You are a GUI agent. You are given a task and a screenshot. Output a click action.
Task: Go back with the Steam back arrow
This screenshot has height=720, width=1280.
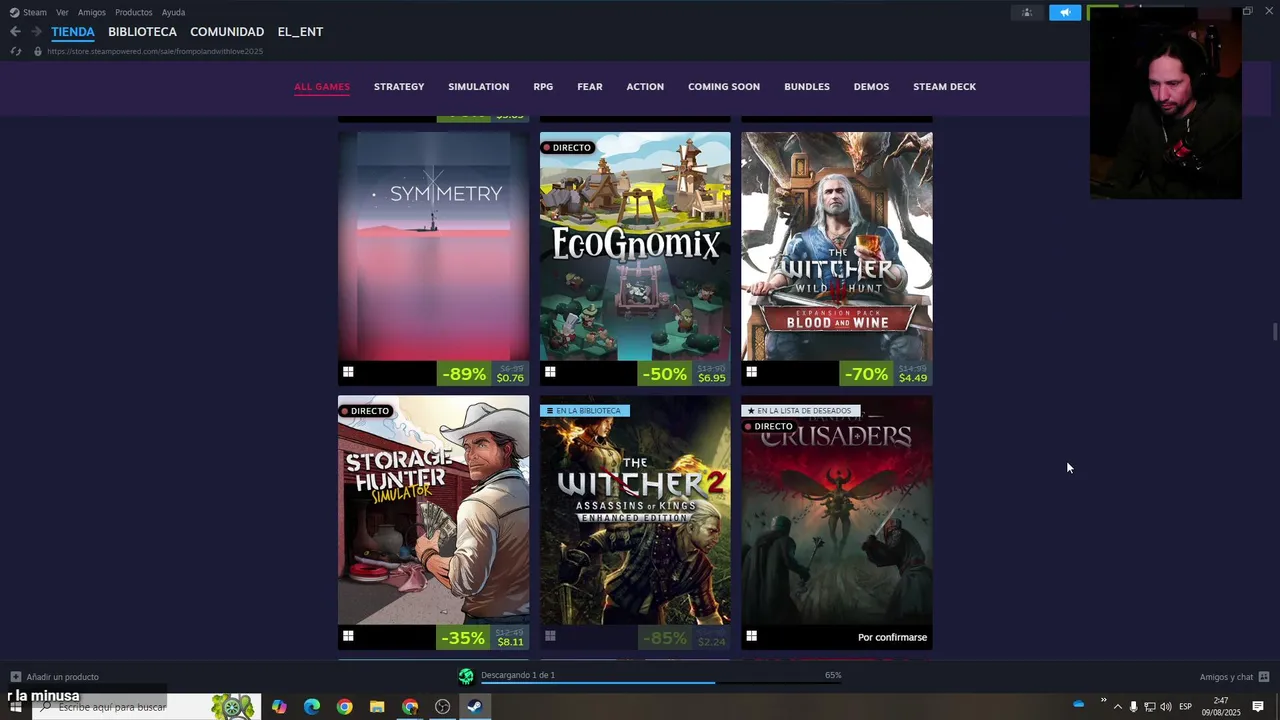click(15, 32)
